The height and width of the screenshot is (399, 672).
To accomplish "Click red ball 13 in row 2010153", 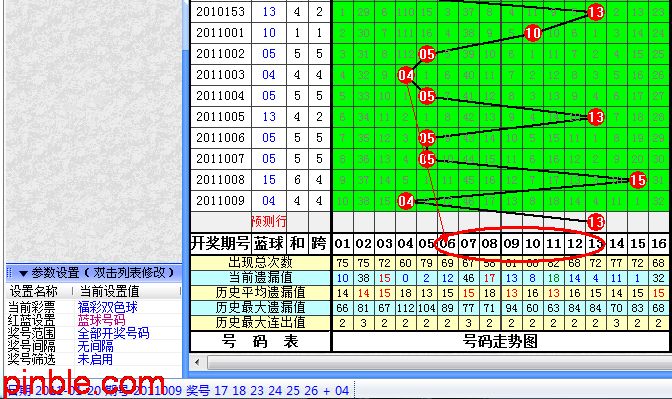I will pos(595,12).
